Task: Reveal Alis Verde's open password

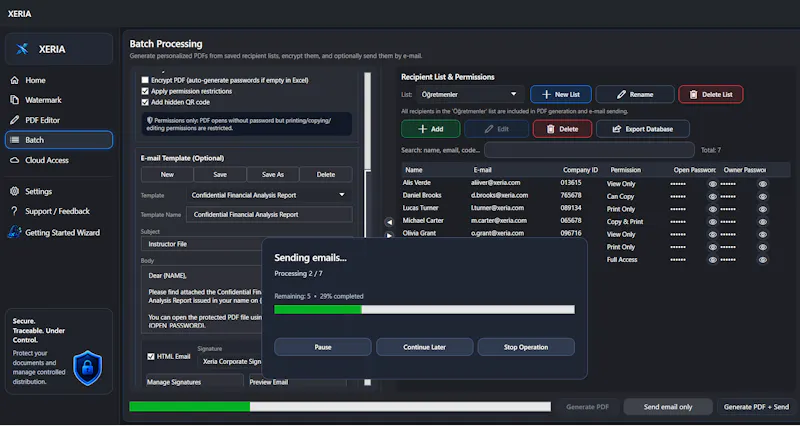Action: 713,184
